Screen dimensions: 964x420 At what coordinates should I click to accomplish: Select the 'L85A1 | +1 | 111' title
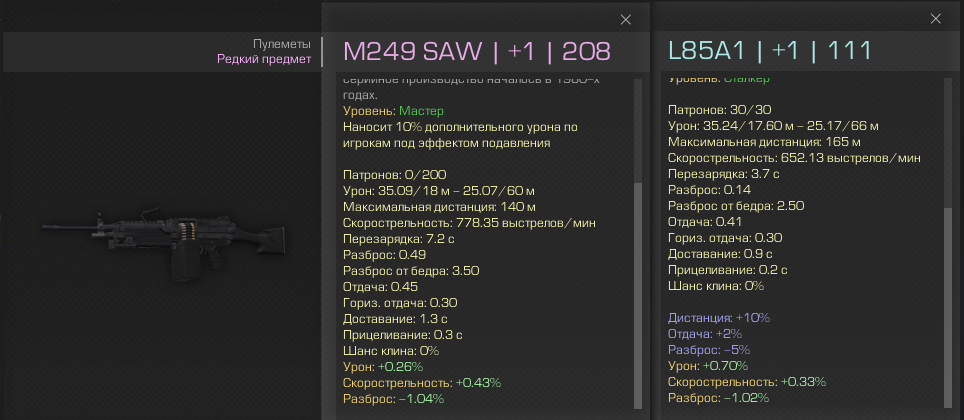pyautogui.click(x=770, y=52)
